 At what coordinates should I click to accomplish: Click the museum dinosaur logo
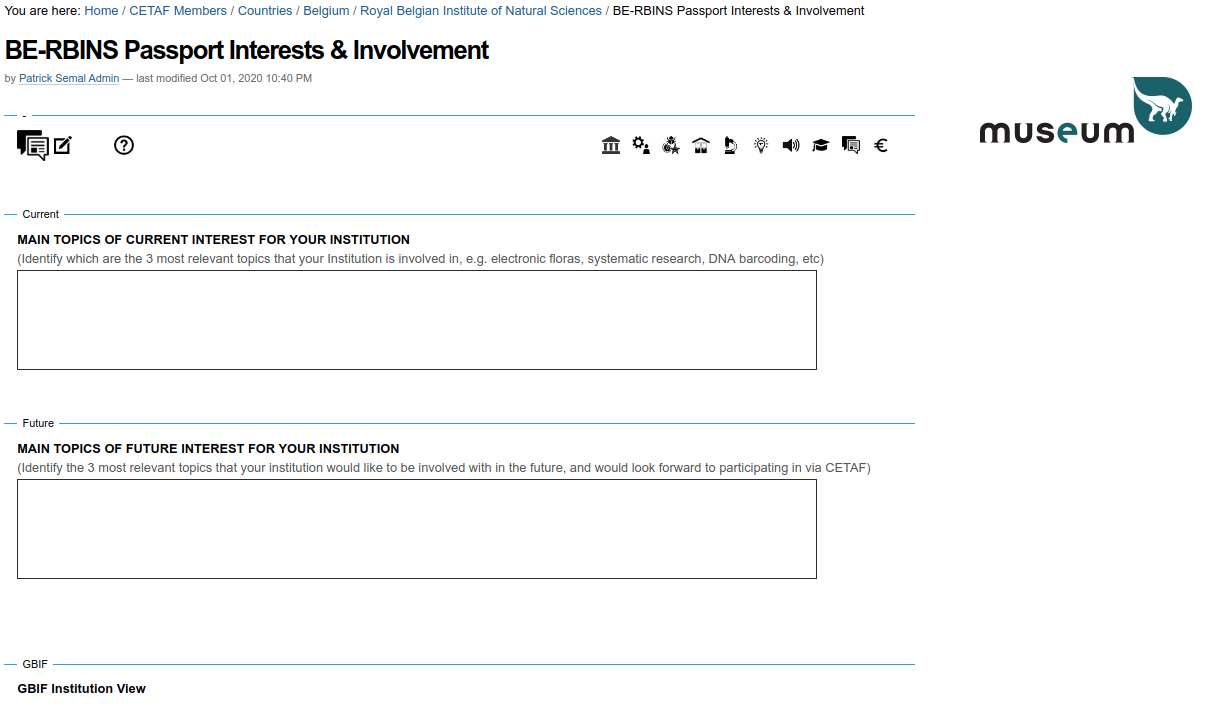(1085, 111)
